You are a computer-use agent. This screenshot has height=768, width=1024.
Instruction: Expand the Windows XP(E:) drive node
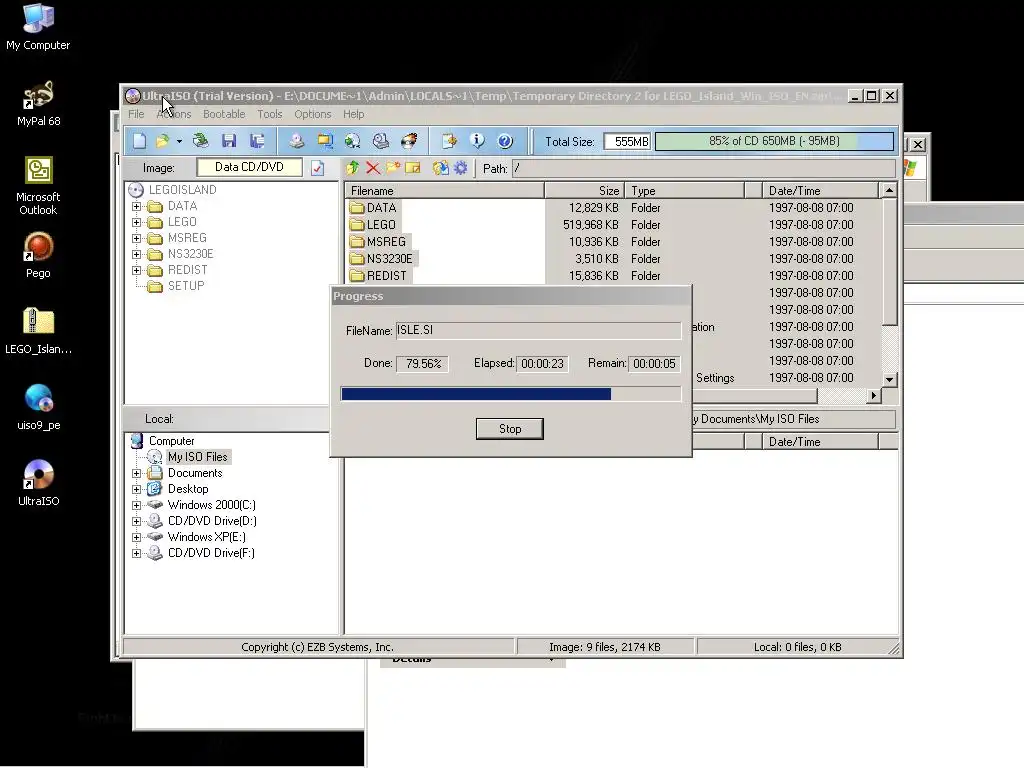click(136, 537)
